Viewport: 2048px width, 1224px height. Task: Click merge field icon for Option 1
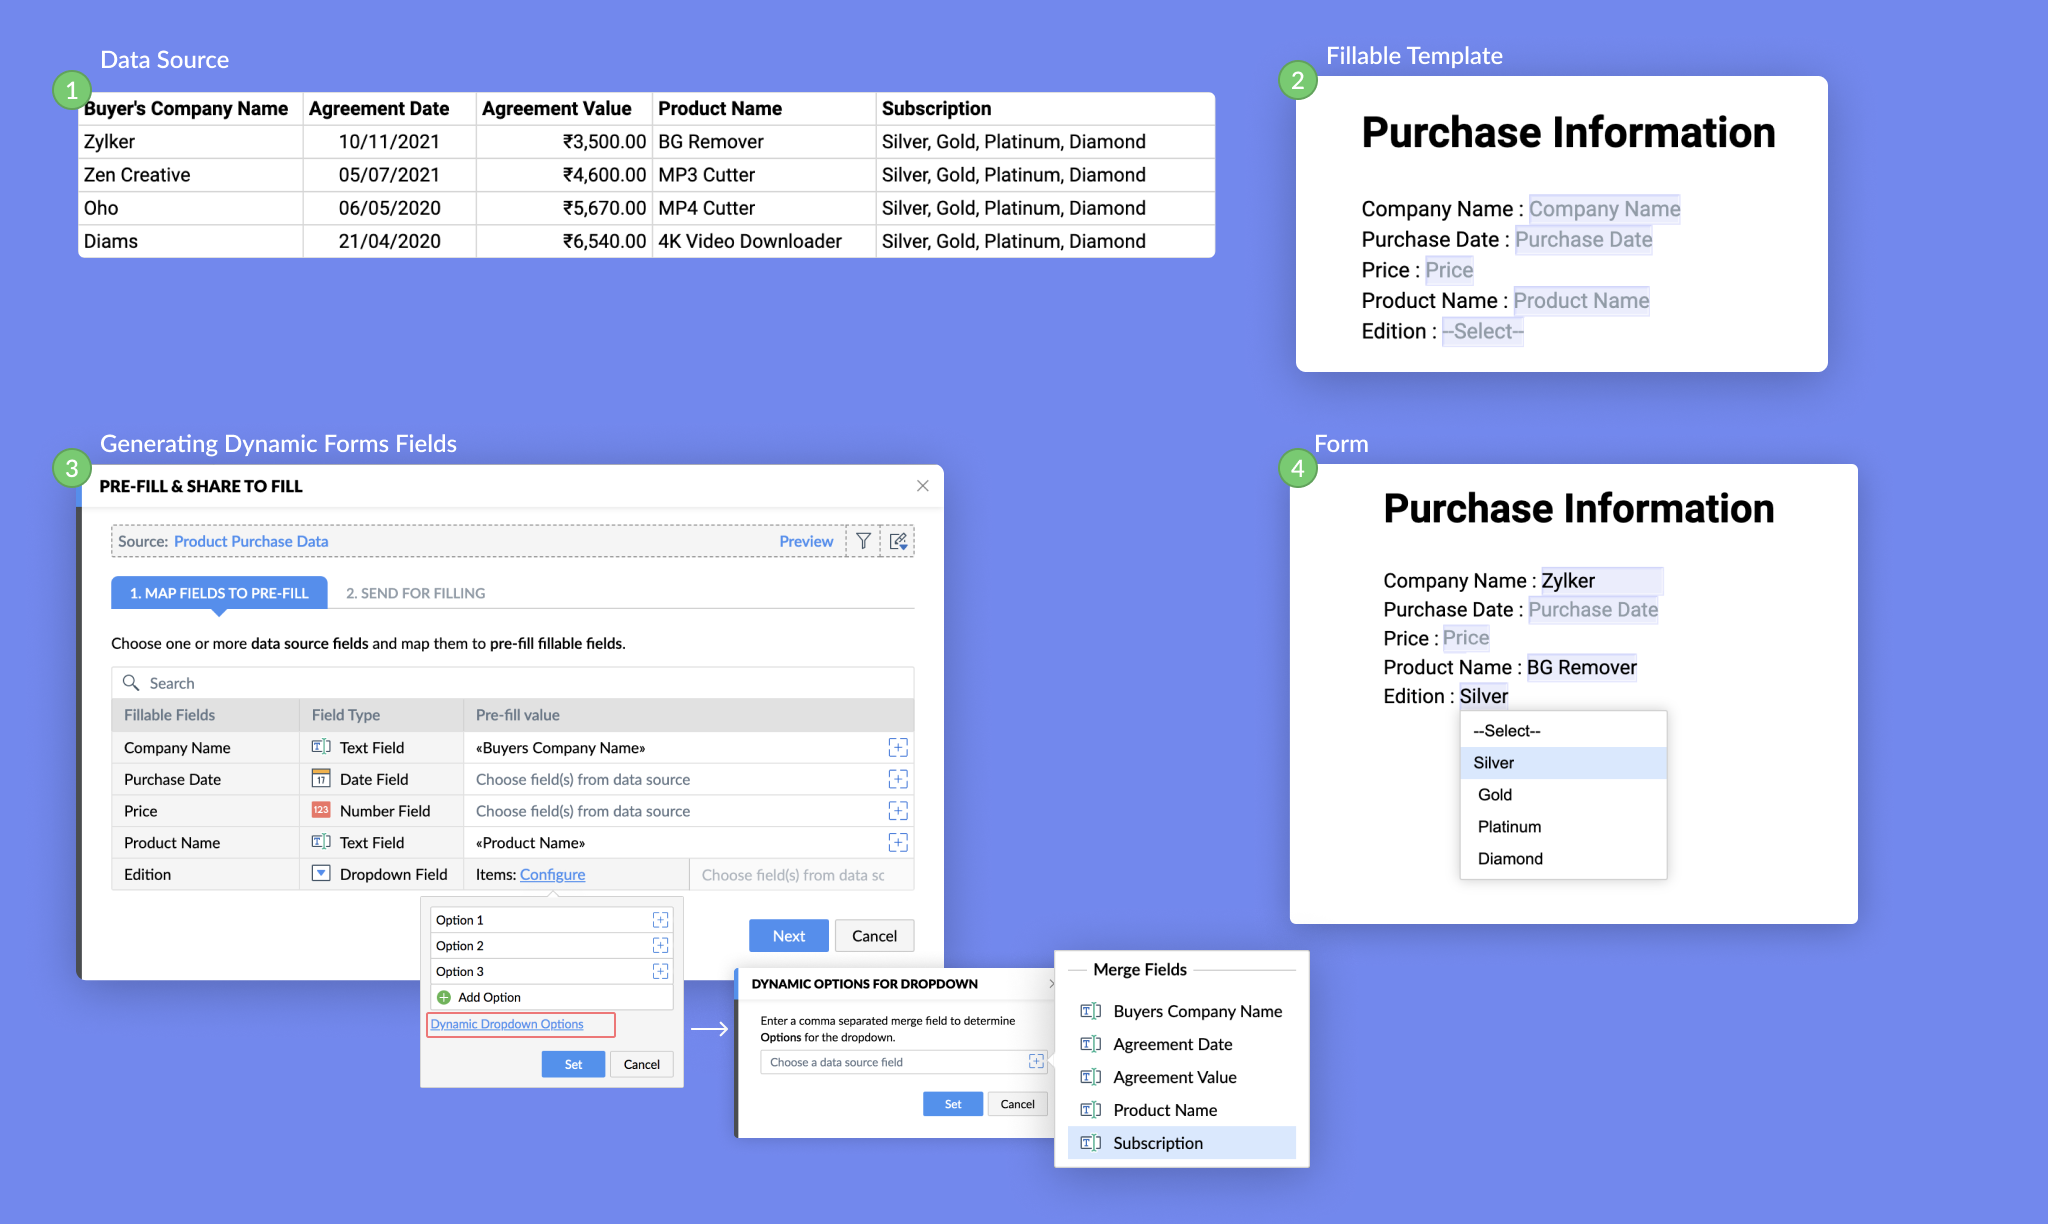(660, 920)
